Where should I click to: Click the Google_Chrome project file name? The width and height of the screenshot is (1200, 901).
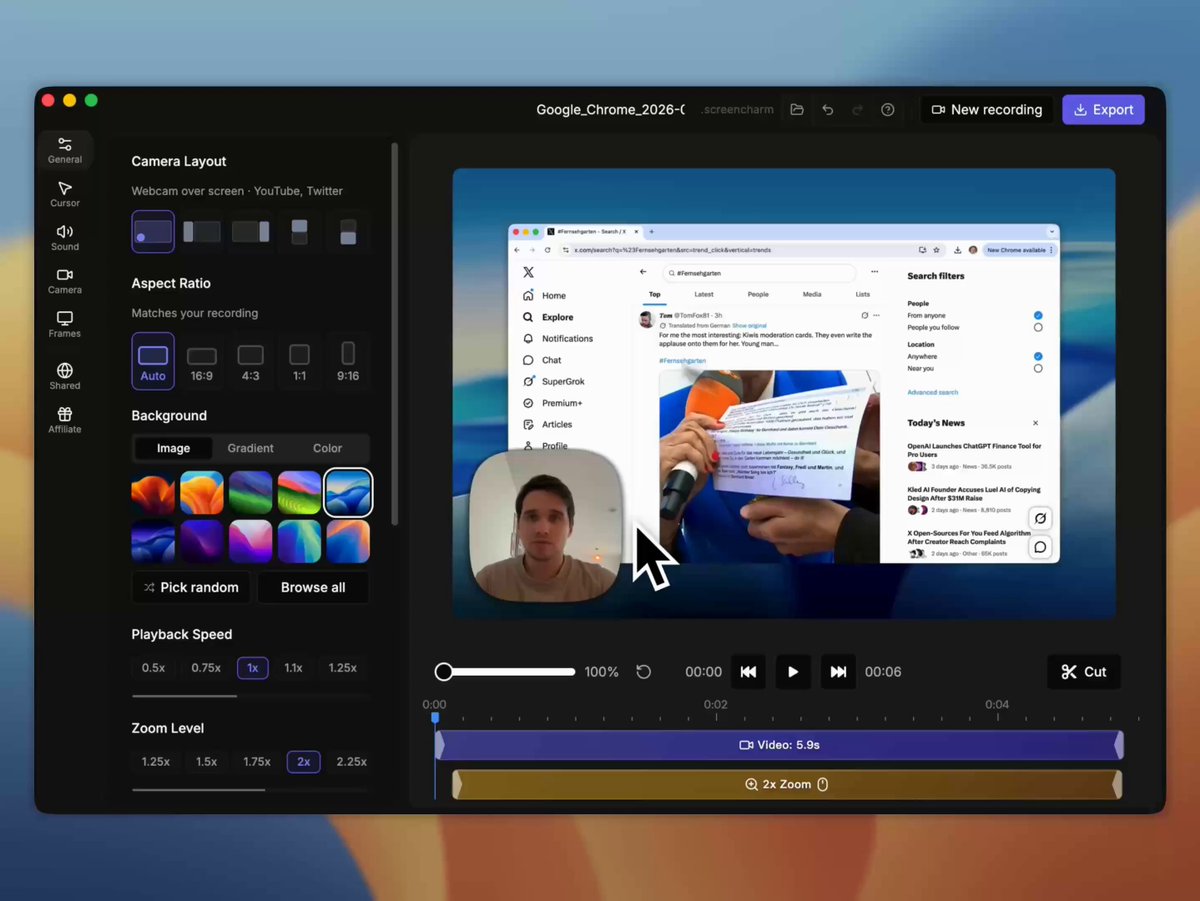click(x=611, y=110)
